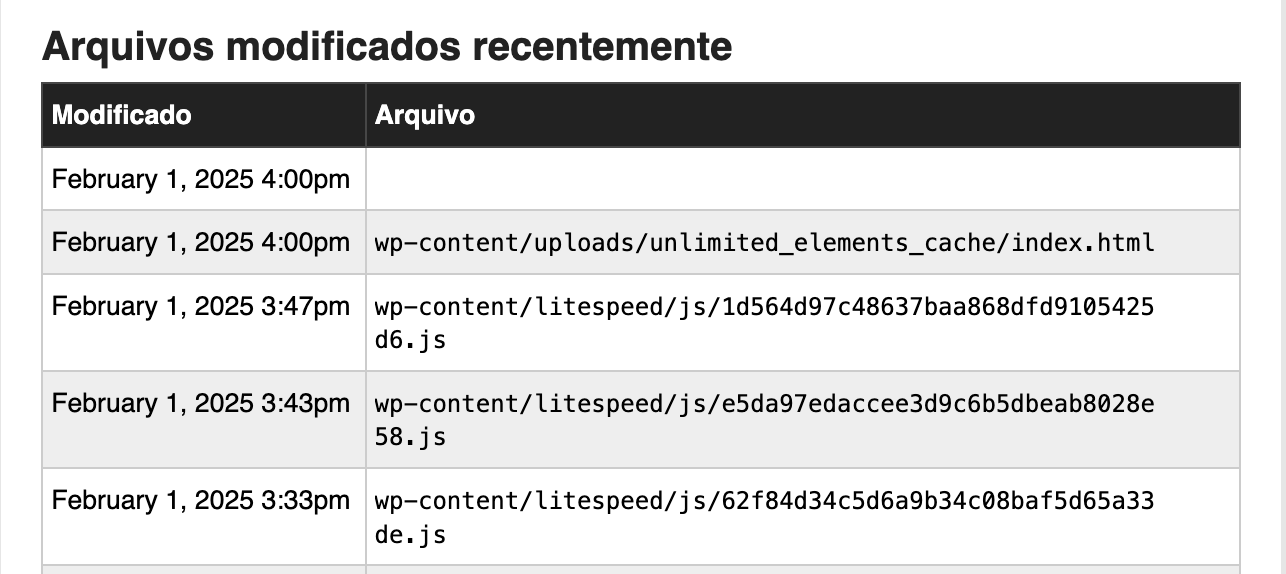Click the empty Arquivo cell in first row
Image resolution: width=1286 pixels, height=574 pixels.
pyautogui.click(x=803, y=179)
